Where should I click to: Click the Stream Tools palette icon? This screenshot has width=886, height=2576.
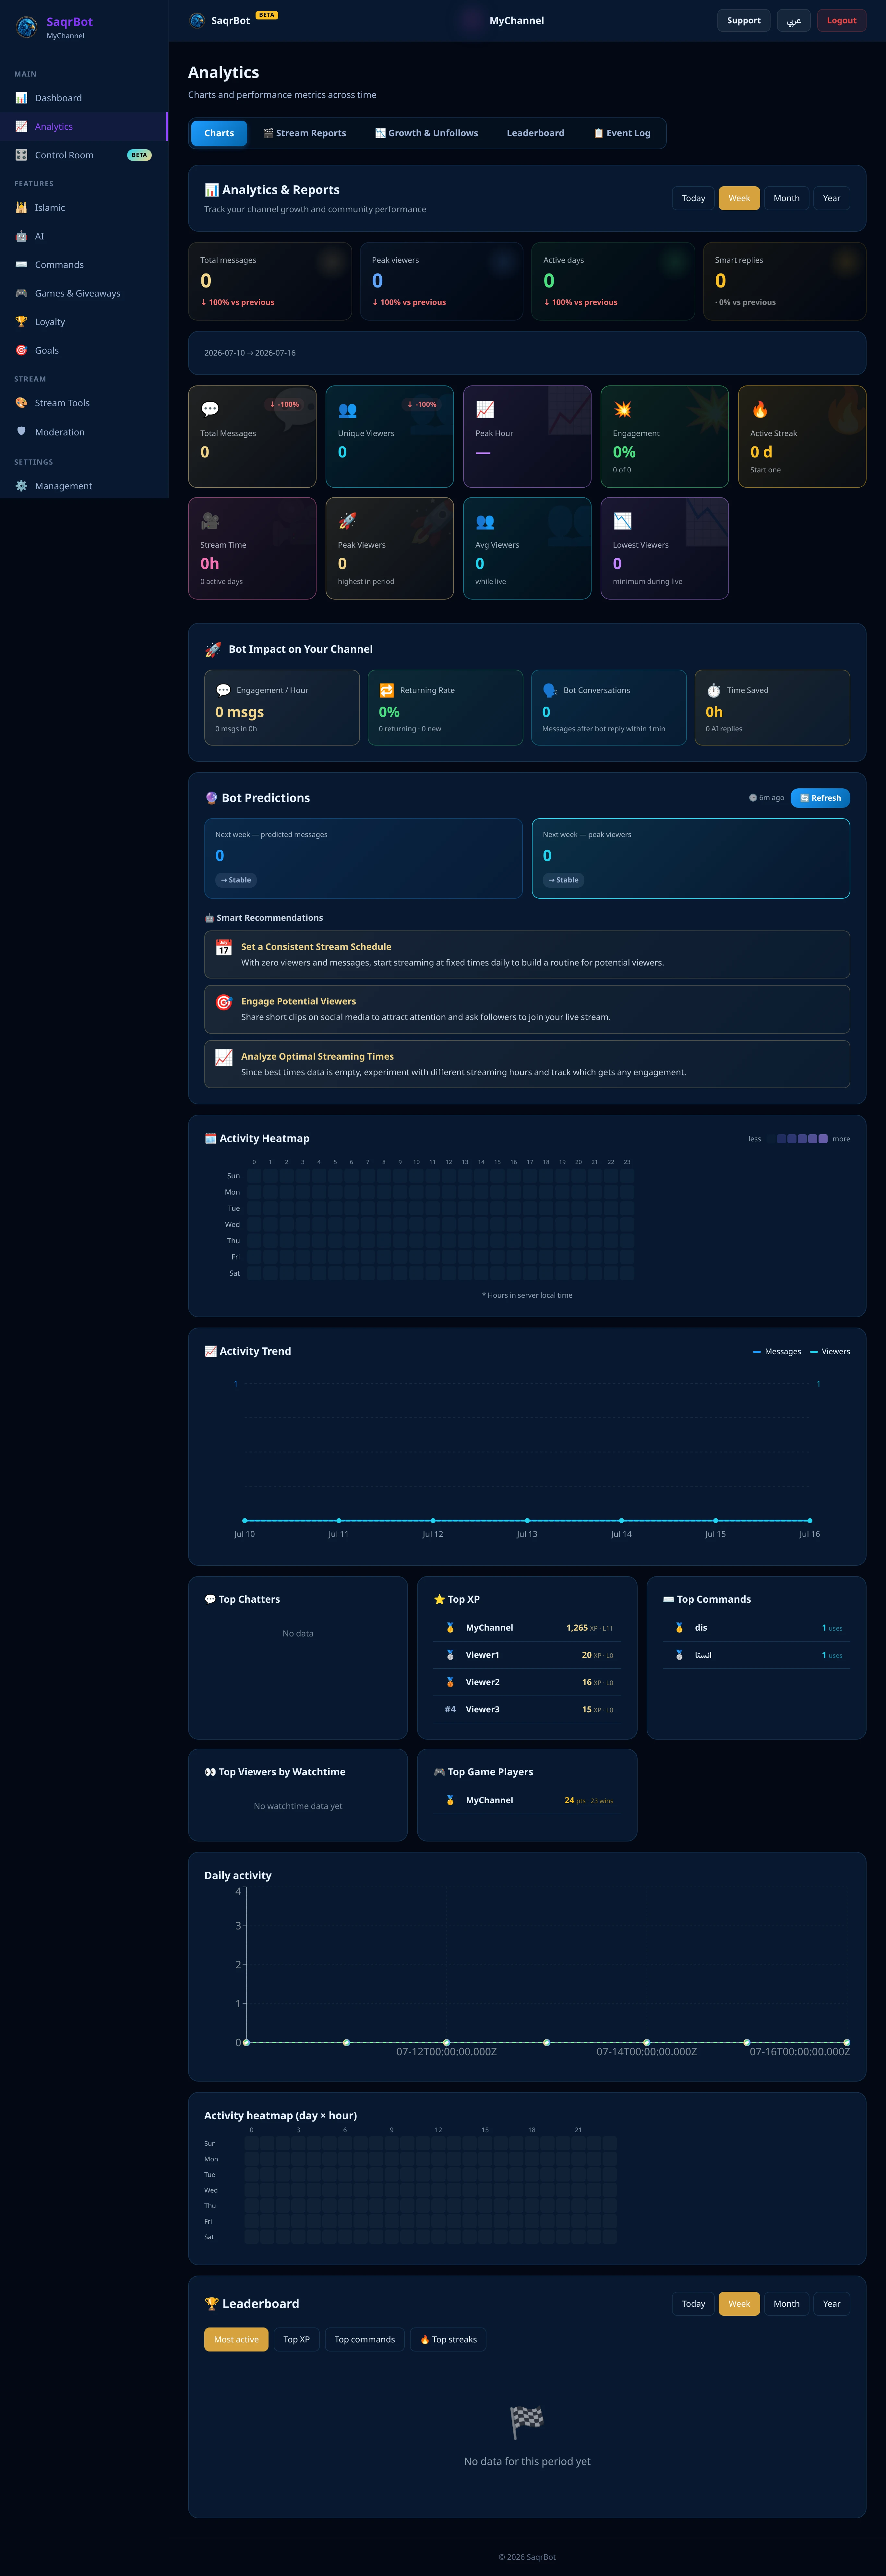click(x=21, y=403)
